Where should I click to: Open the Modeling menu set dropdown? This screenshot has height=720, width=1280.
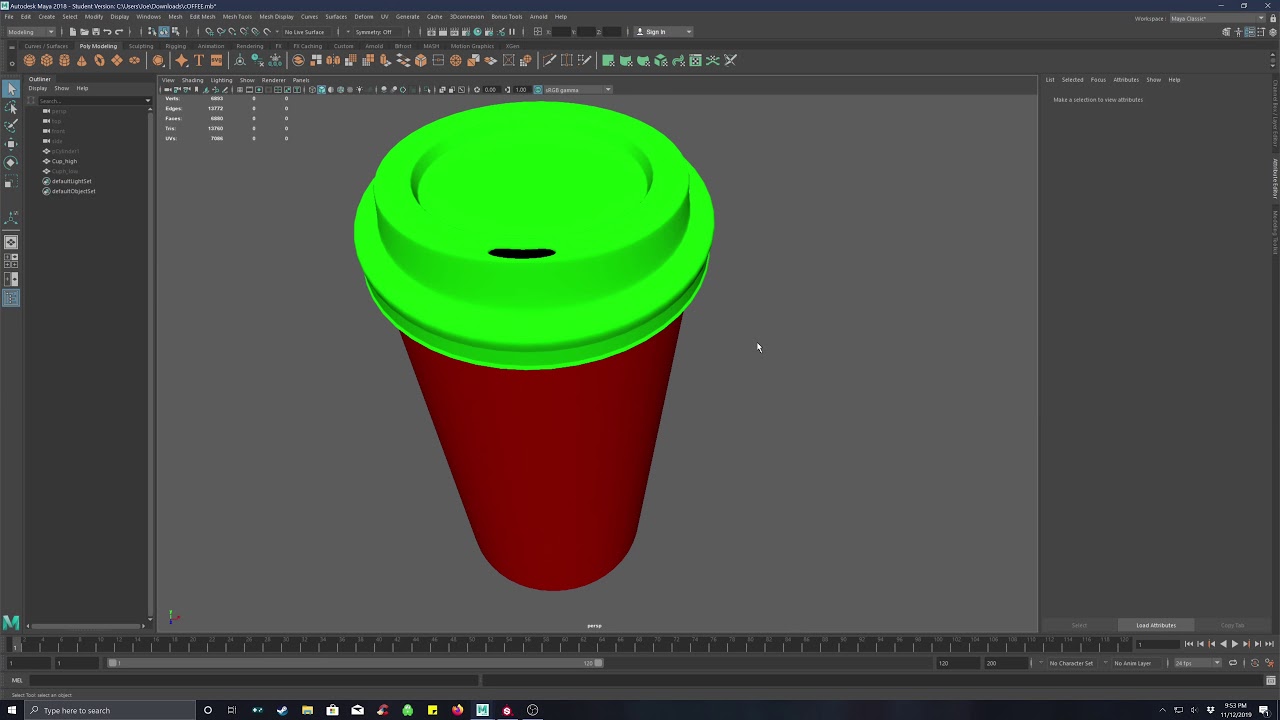pos(31,31)
